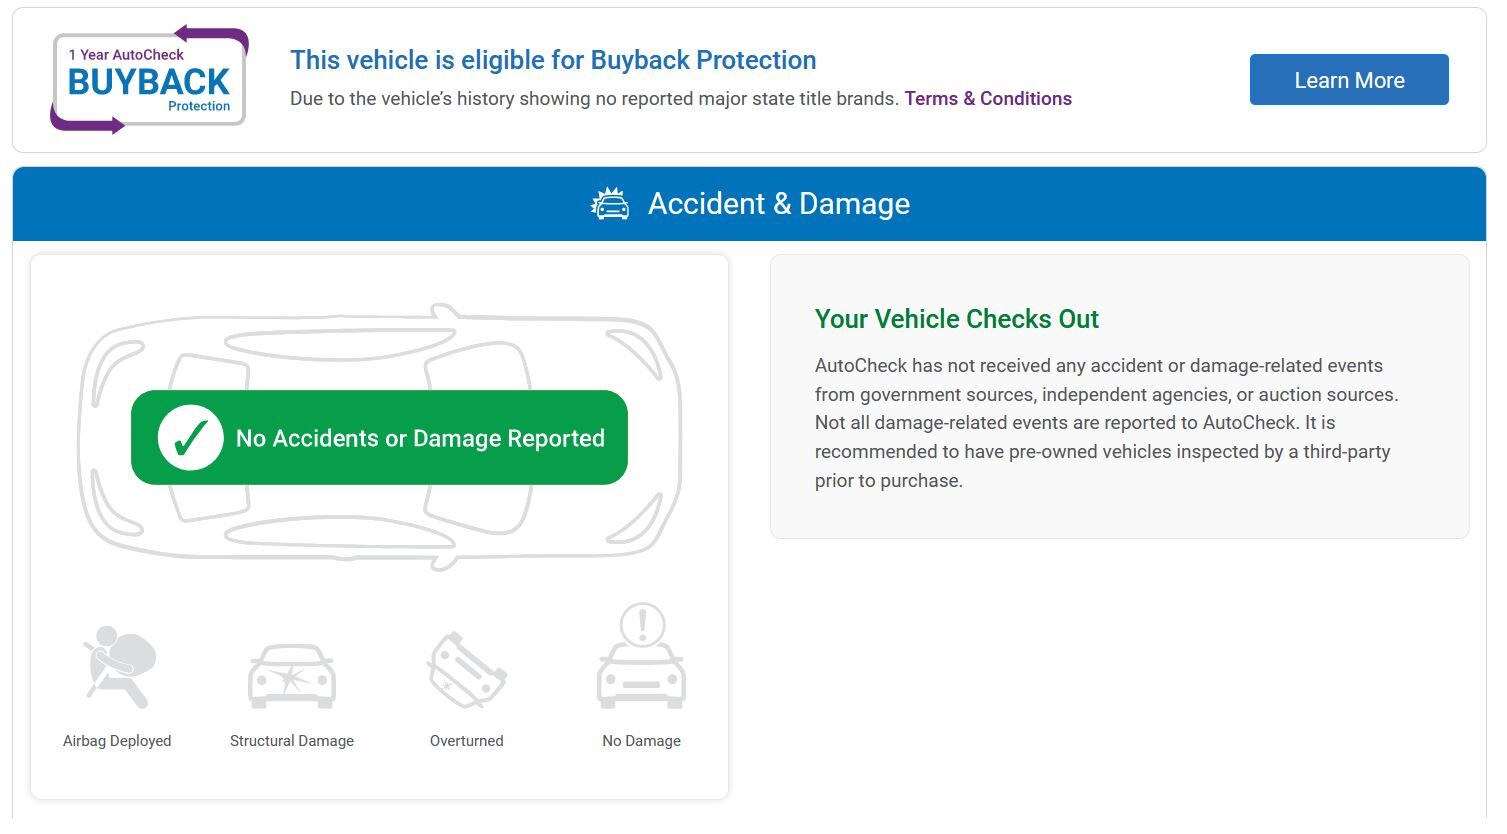Click the title brands description text
This screenshot has width=1507, height=834.
click(x=594, y=99)
